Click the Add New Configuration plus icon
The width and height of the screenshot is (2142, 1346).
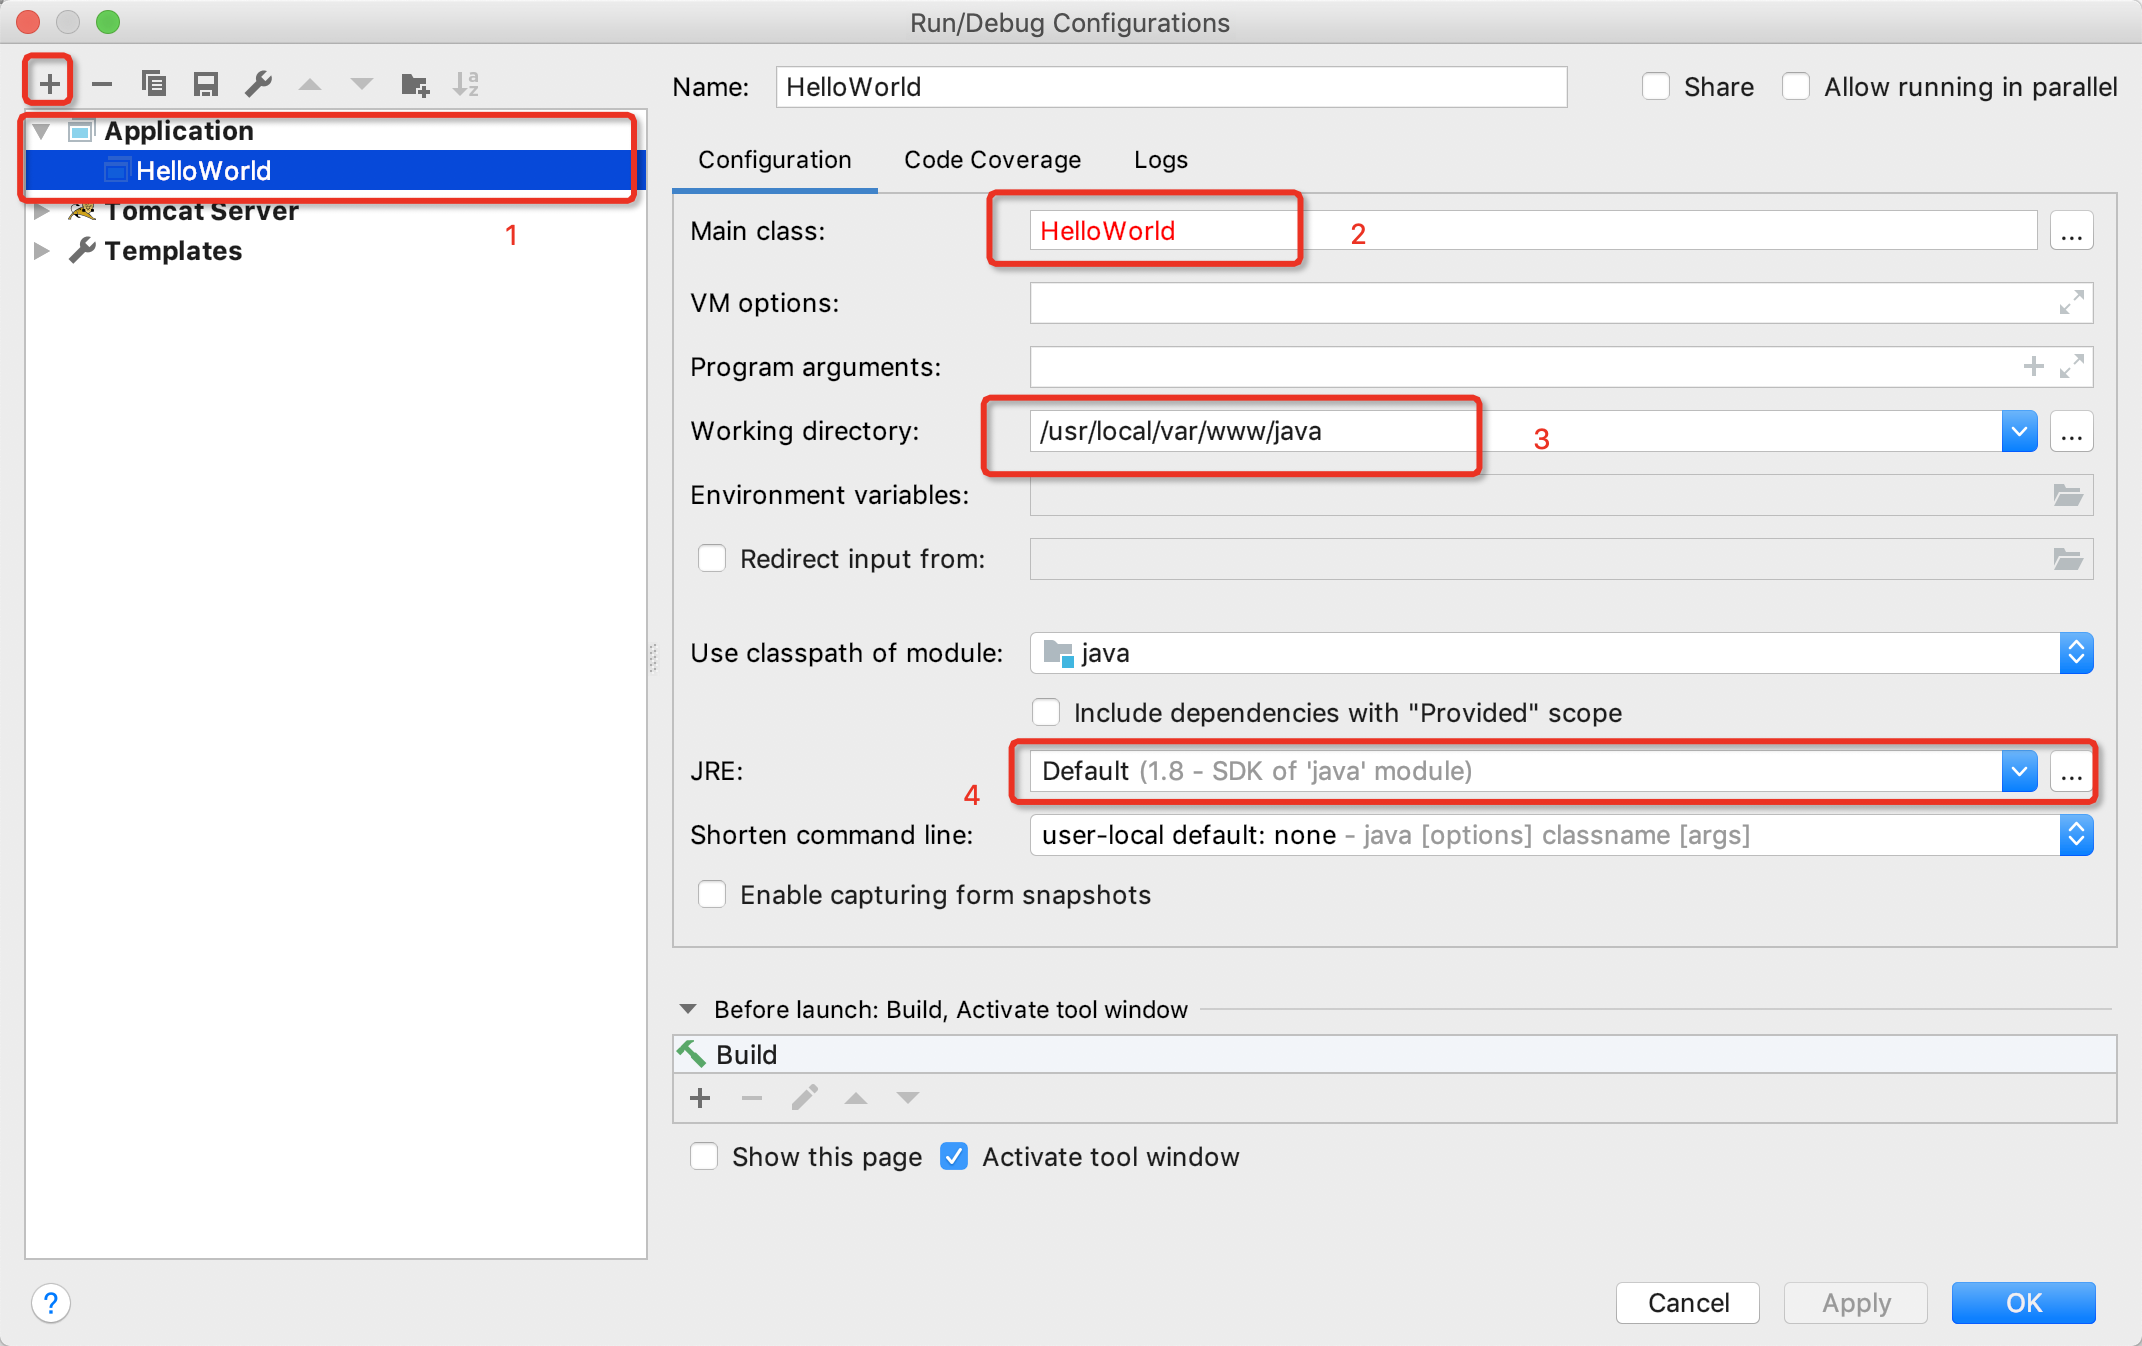(49, 84)
